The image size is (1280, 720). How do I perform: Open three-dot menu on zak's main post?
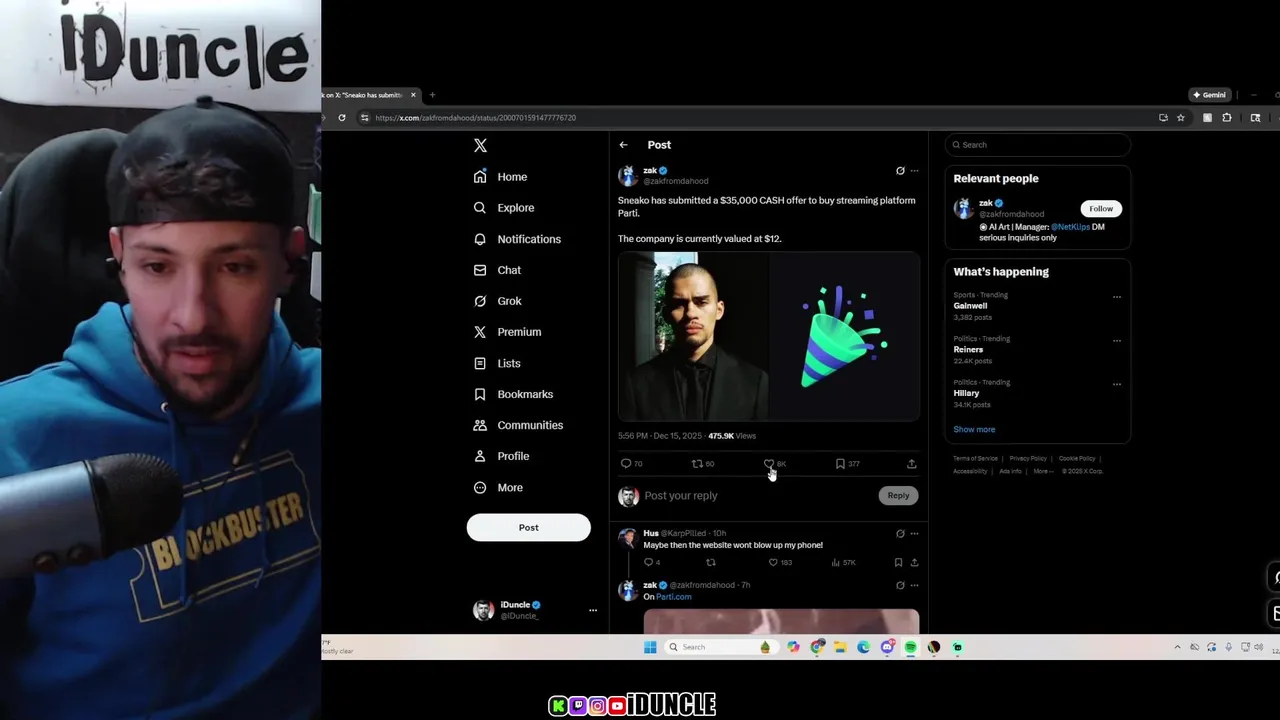click(x=914, y=171)
